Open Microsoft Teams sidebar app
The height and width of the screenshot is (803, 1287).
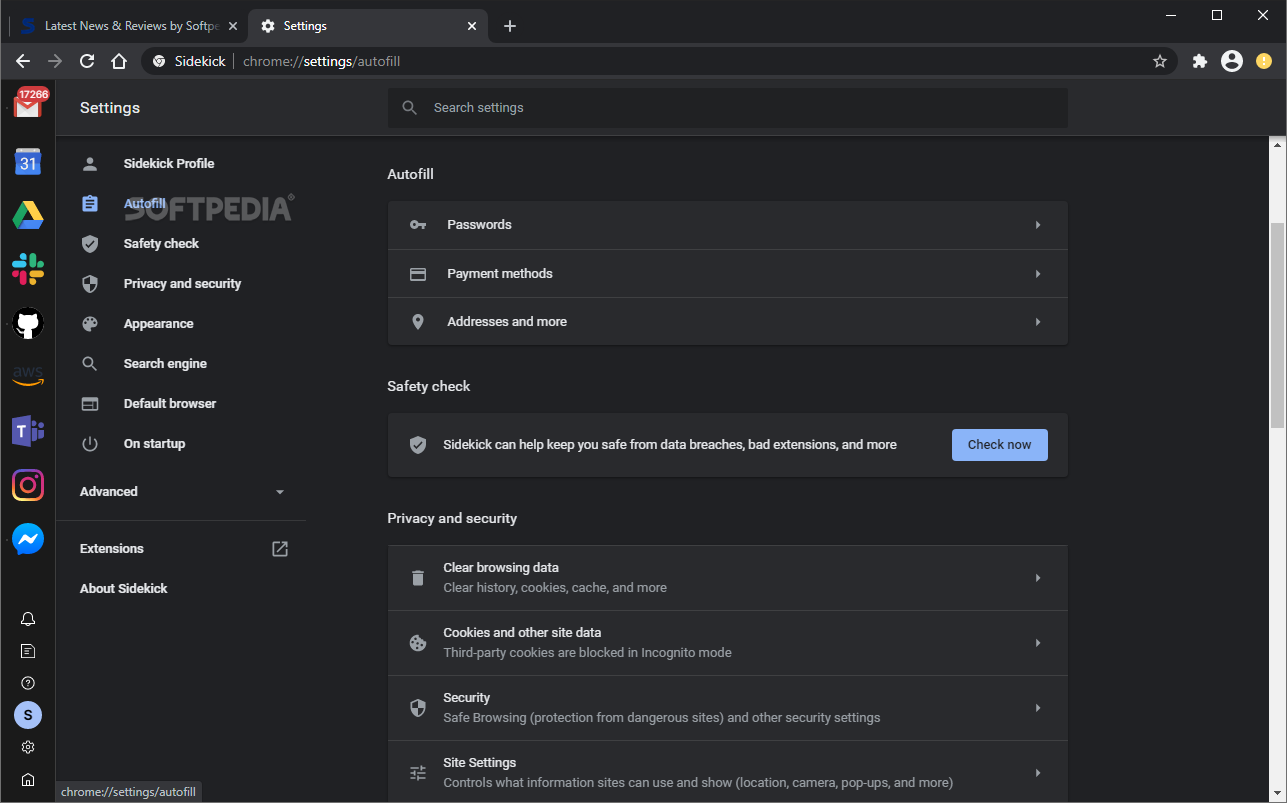28,431
